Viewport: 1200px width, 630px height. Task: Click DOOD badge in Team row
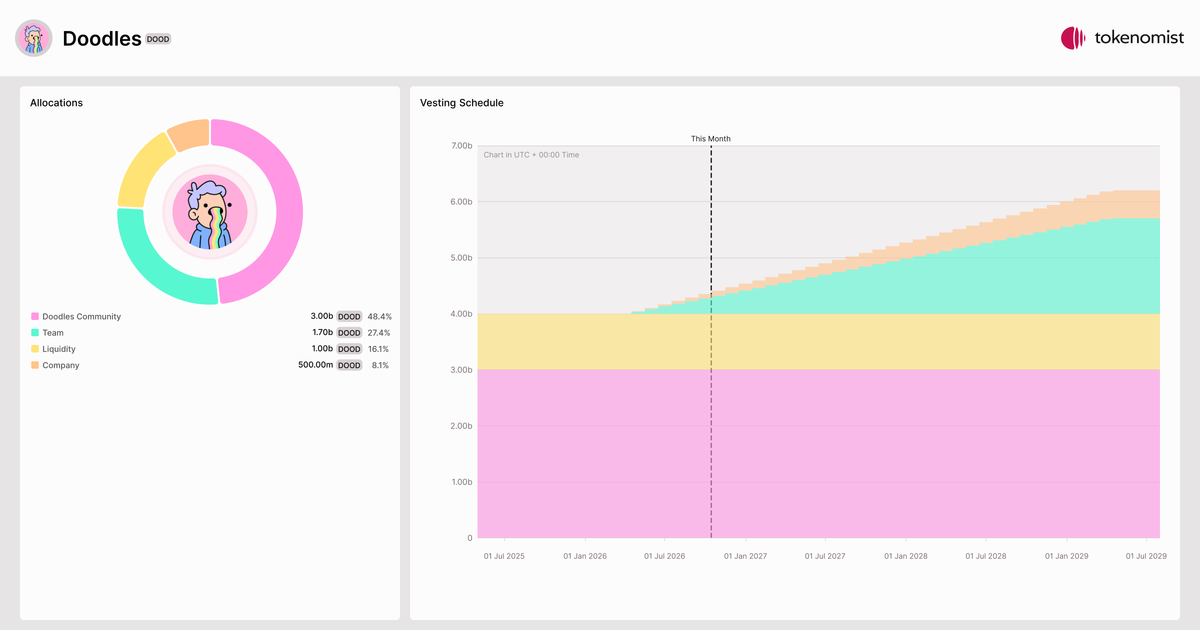click(349, 333)
